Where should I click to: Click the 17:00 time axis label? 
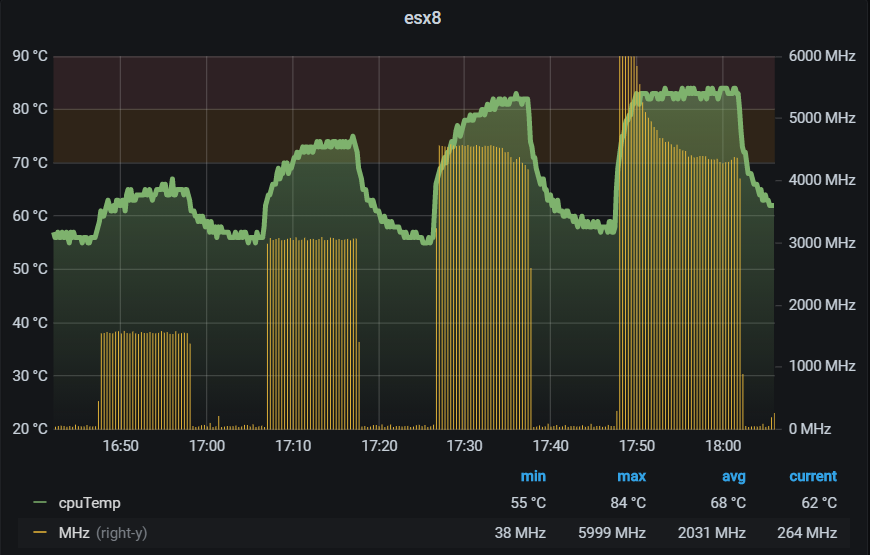[207, 446]
